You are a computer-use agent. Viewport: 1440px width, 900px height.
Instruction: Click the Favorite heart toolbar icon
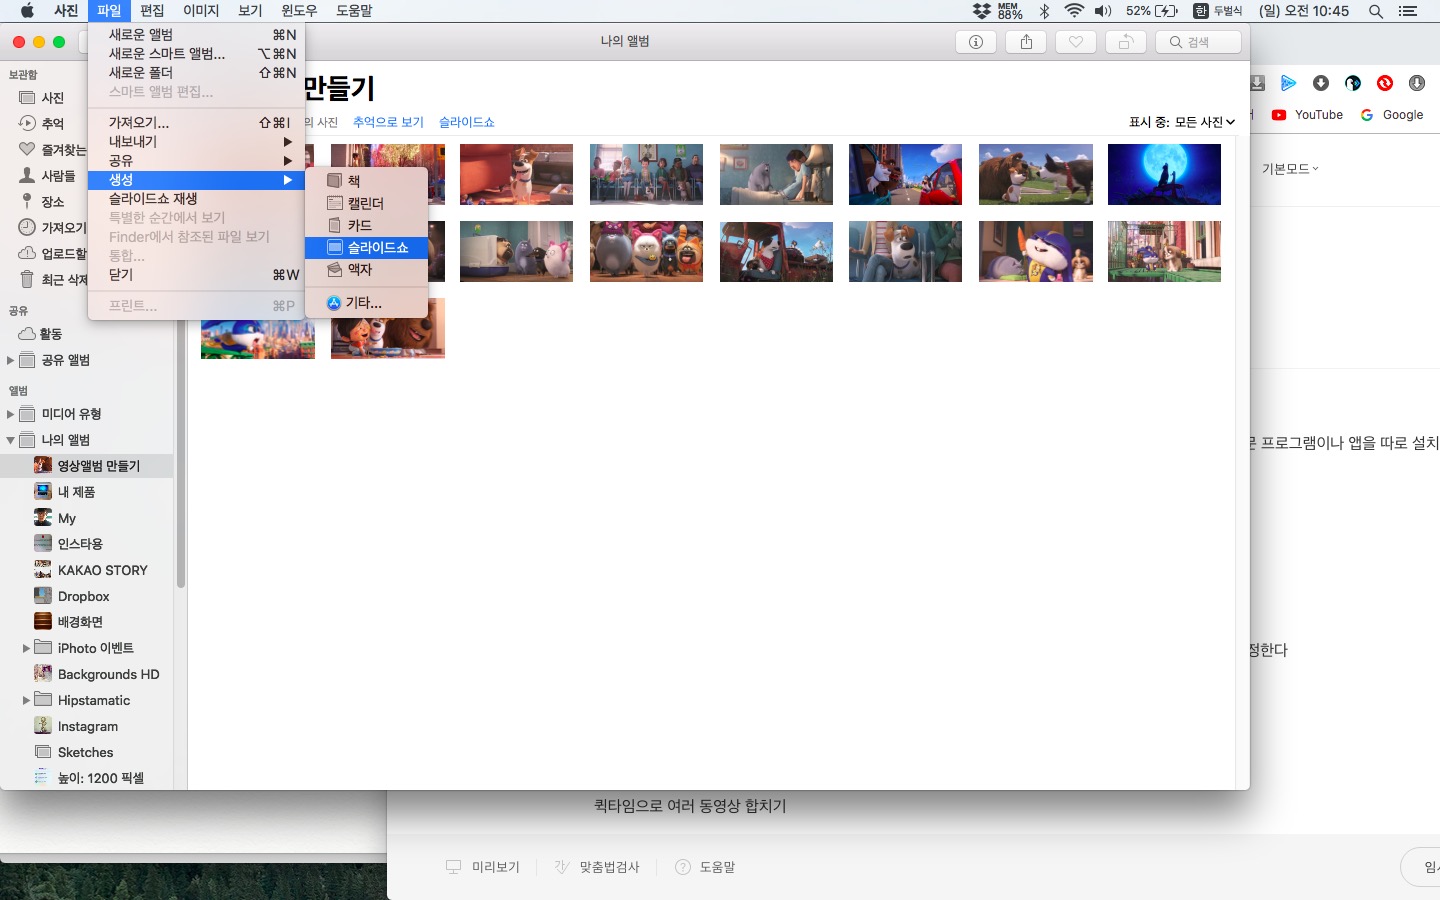pyautogui.click(x=1076, y=42)
